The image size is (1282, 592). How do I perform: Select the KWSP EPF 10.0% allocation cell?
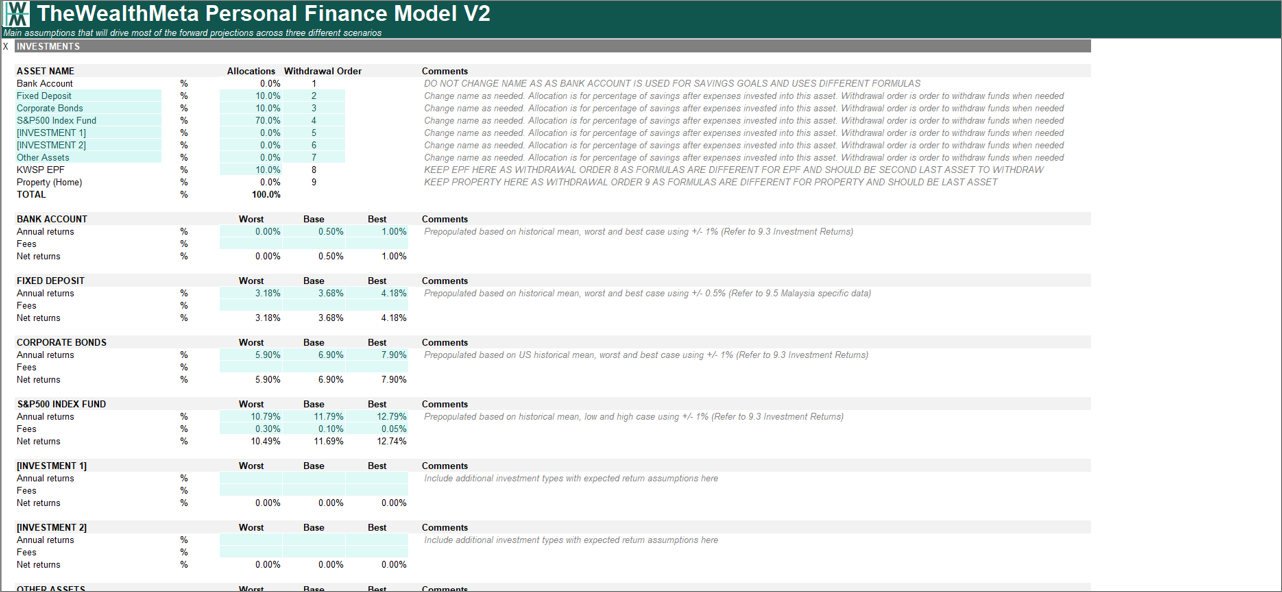click(251, 170)
